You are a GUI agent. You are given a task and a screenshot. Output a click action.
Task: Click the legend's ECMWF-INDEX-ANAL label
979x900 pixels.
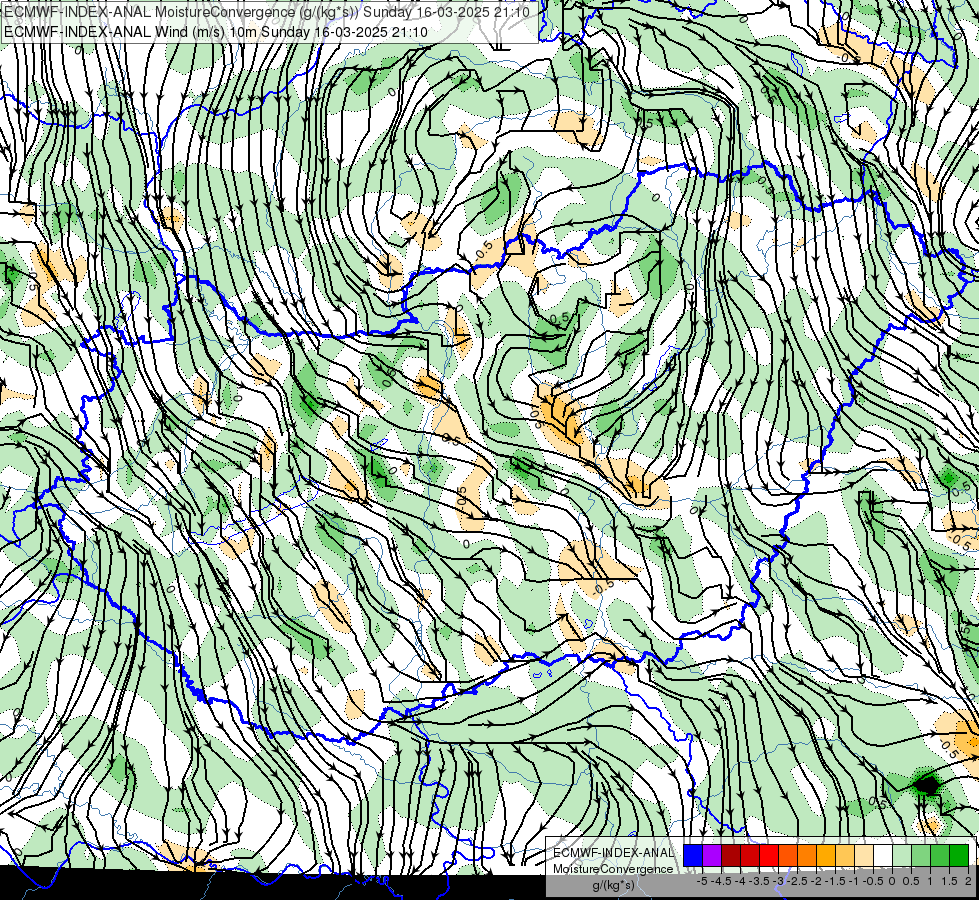(x=613, y=853)
